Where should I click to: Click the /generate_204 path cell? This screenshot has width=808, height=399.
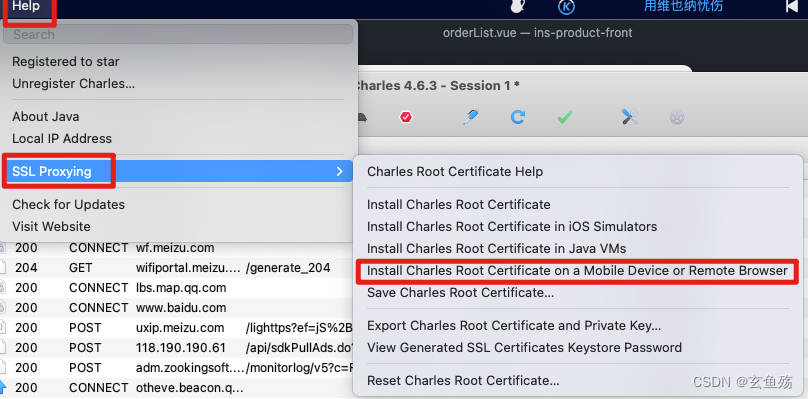(288, 268)
